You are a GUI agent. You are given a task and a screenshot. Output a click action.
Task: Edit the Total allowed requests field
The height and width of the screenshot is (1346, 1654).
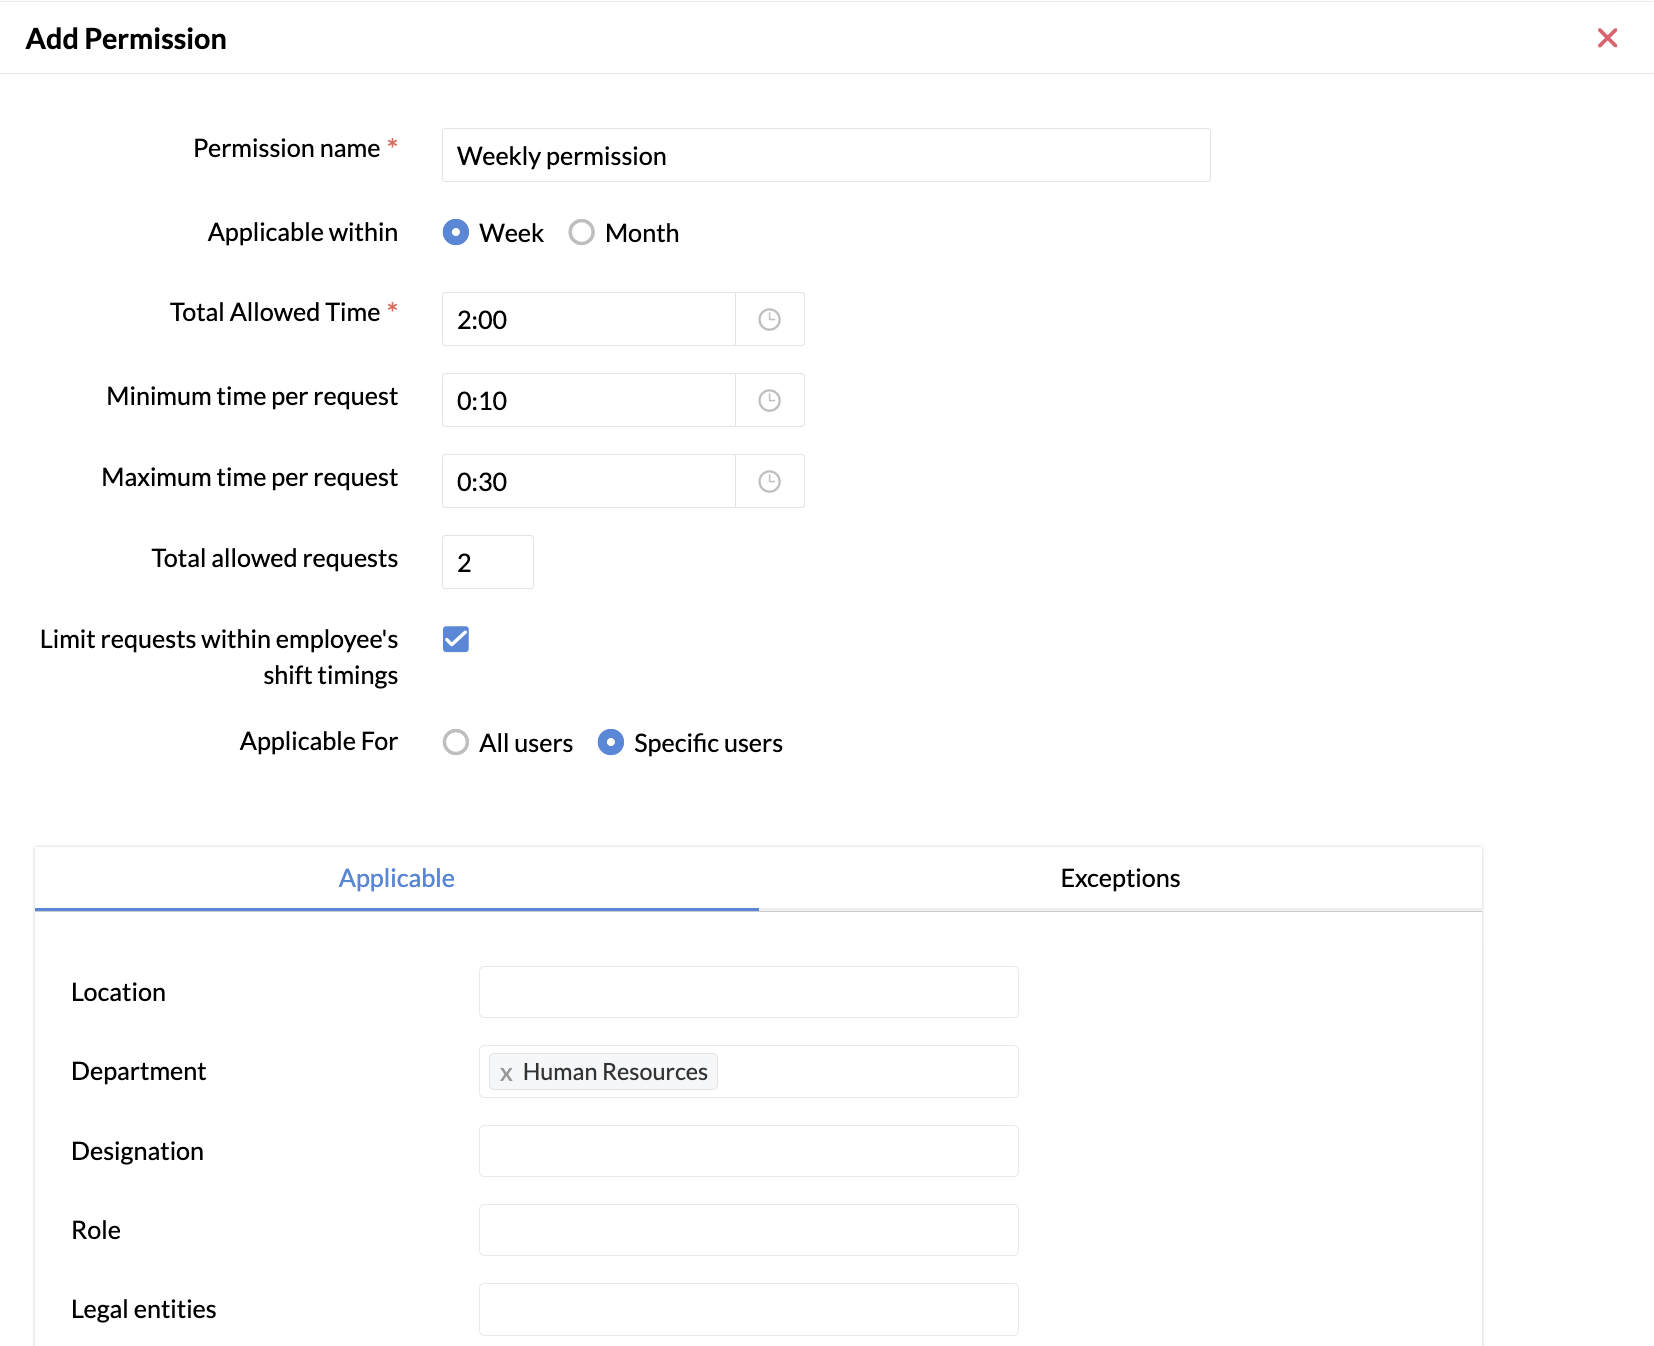tap(488, 562)
